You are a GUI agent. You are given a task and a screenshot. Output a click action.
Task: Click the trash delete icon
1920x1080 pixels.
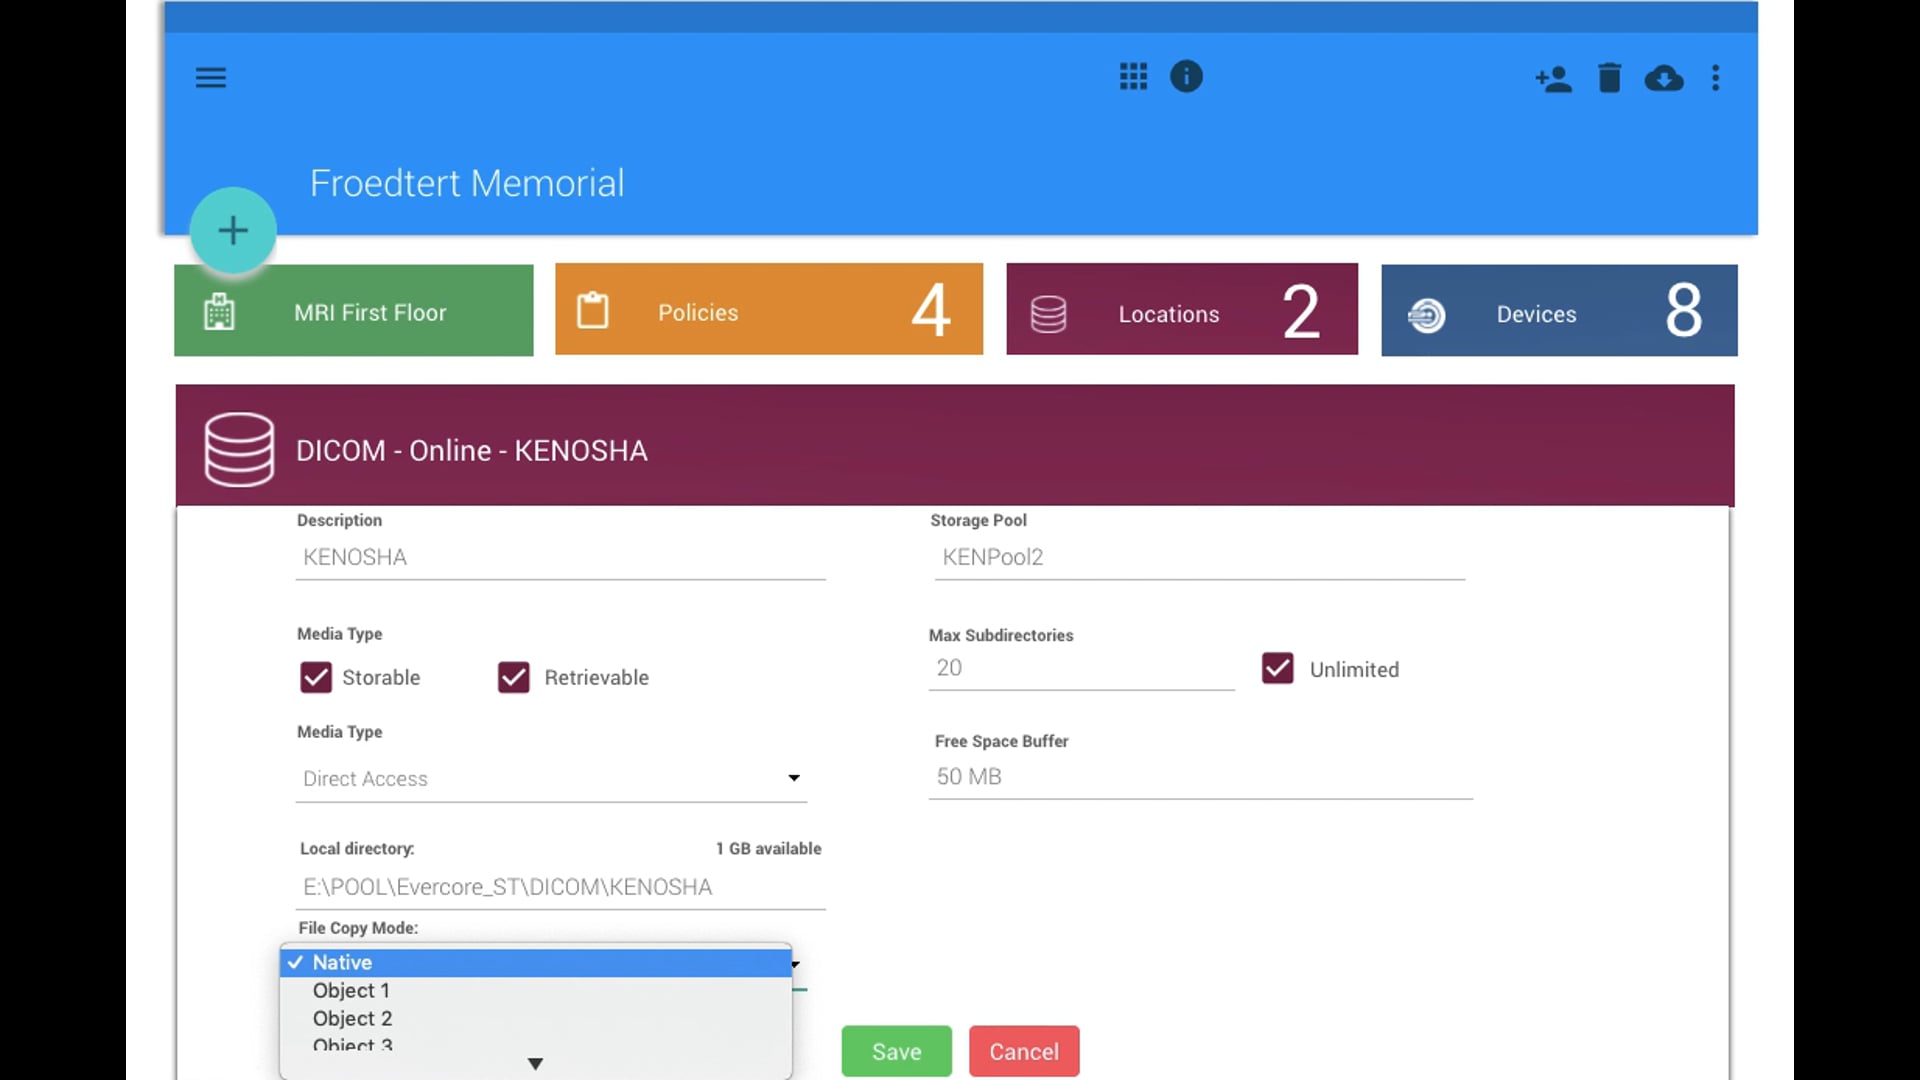(1609, 78)
